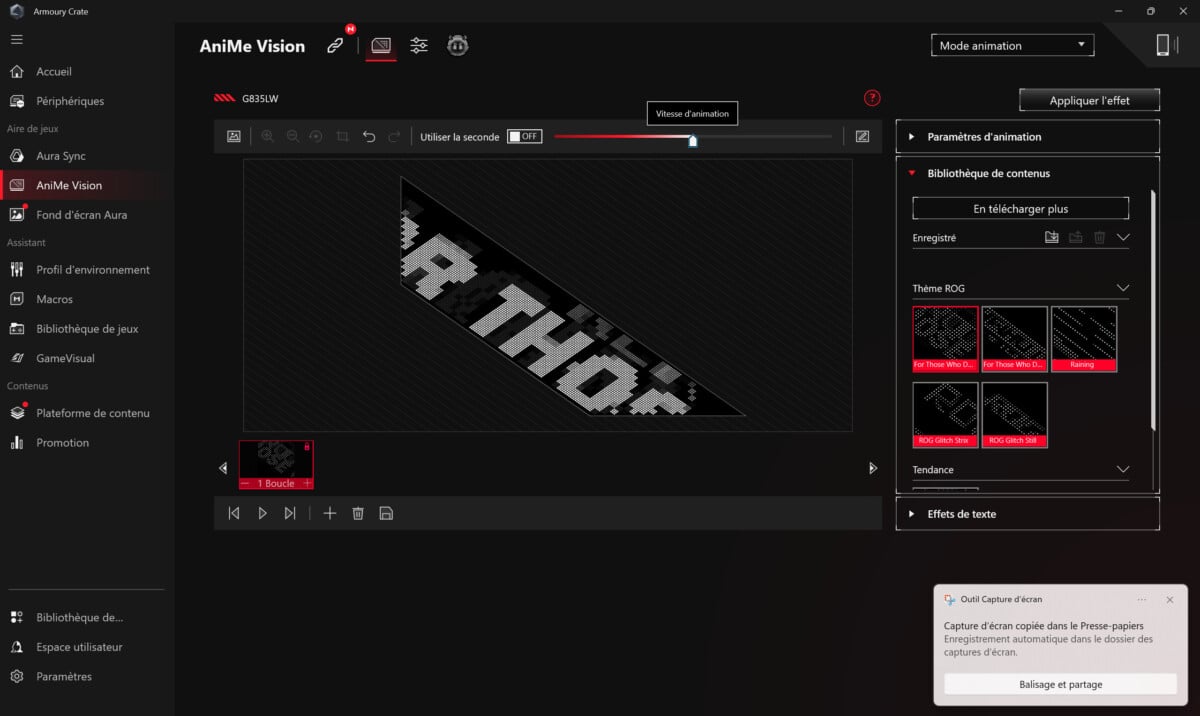This screenshot has width=1200, height=716.
Task: Click the add frame plus icon
Action: tap(330, 513)
